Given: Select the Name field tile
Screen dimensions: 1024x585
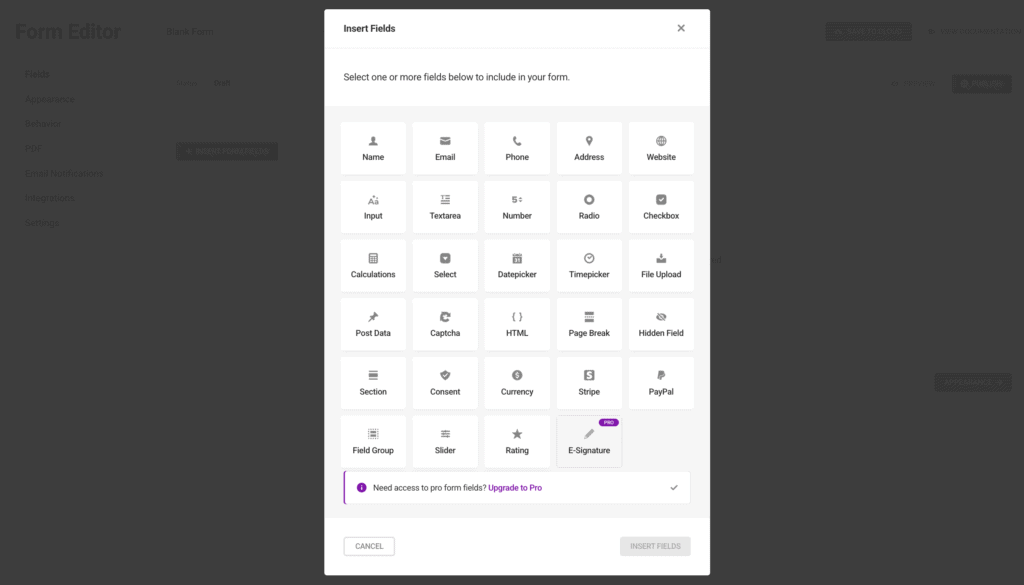Looking at the screenshot, I should 373,148.
